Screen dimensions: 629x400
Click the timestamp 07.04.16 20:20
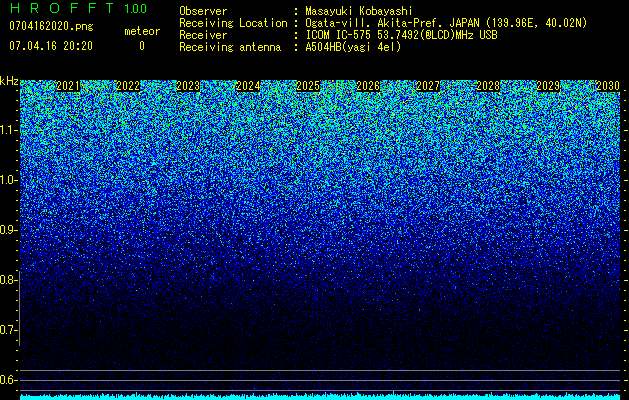click(x=51, y=46)
